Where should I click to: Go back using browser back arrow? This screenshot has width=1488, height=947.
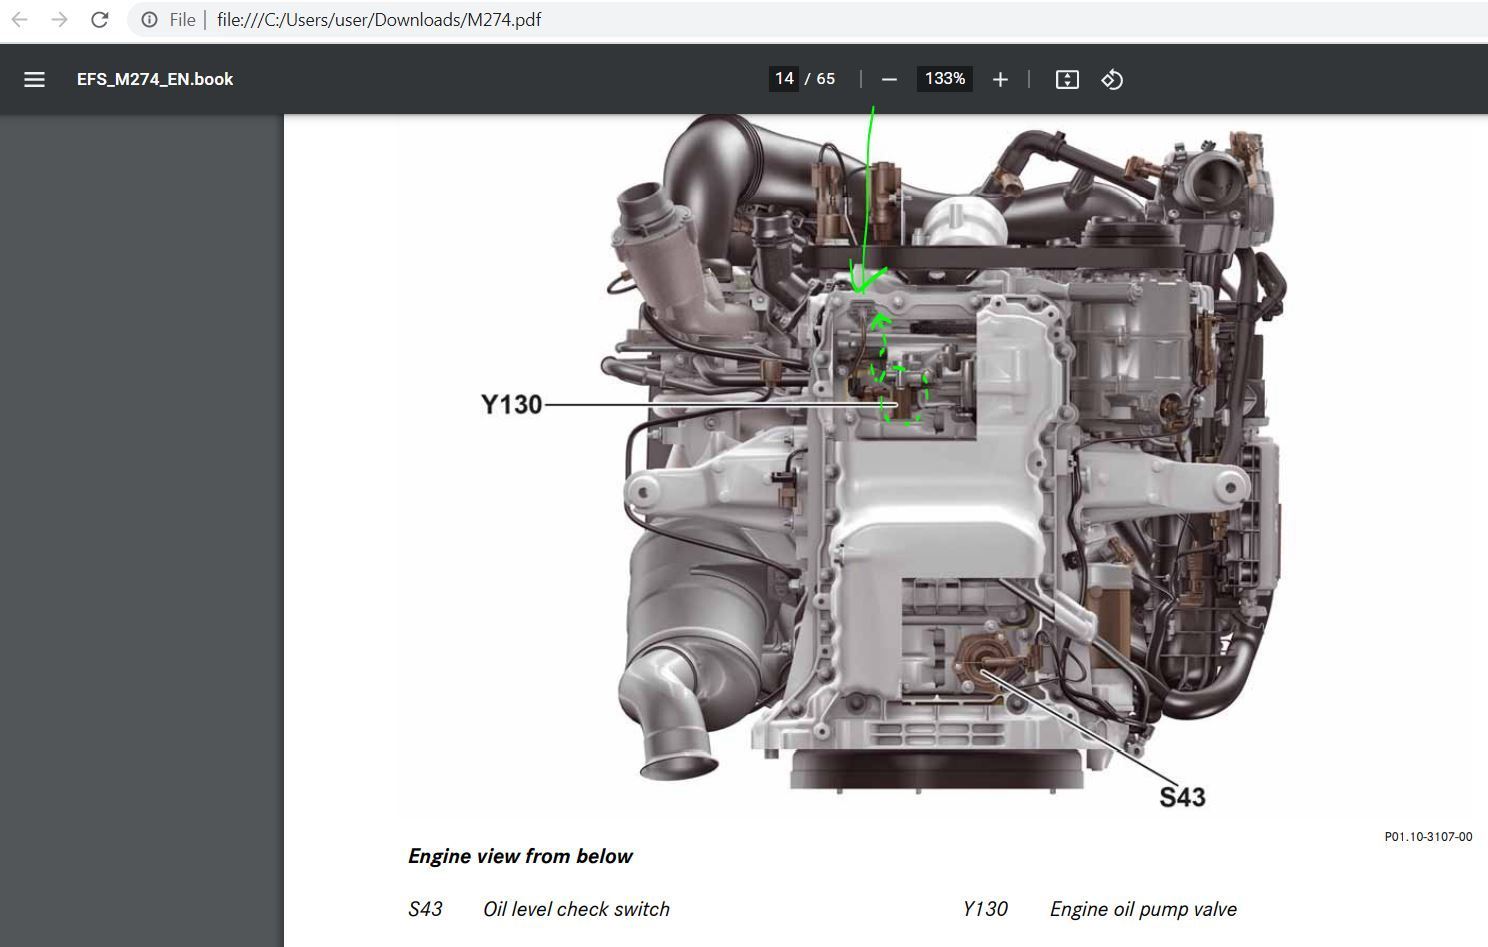point(19,20)
